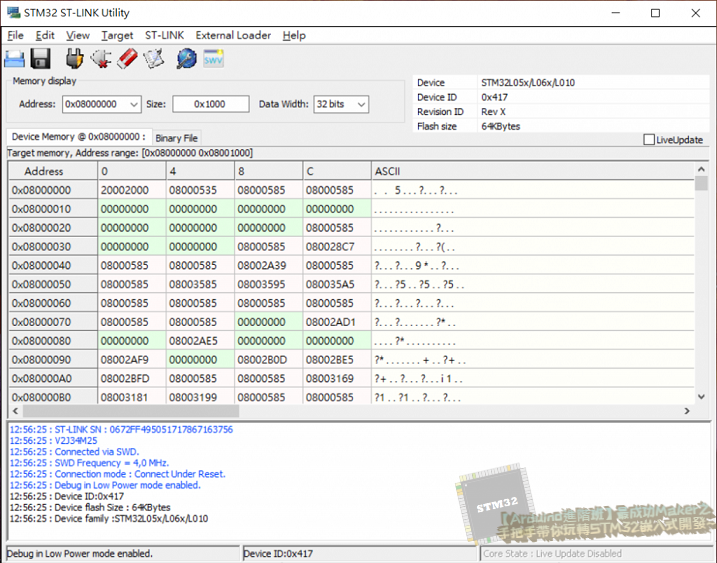Click the Open file toolbar icon
This screenshot has width=717, height=563.
pos(14,59)
